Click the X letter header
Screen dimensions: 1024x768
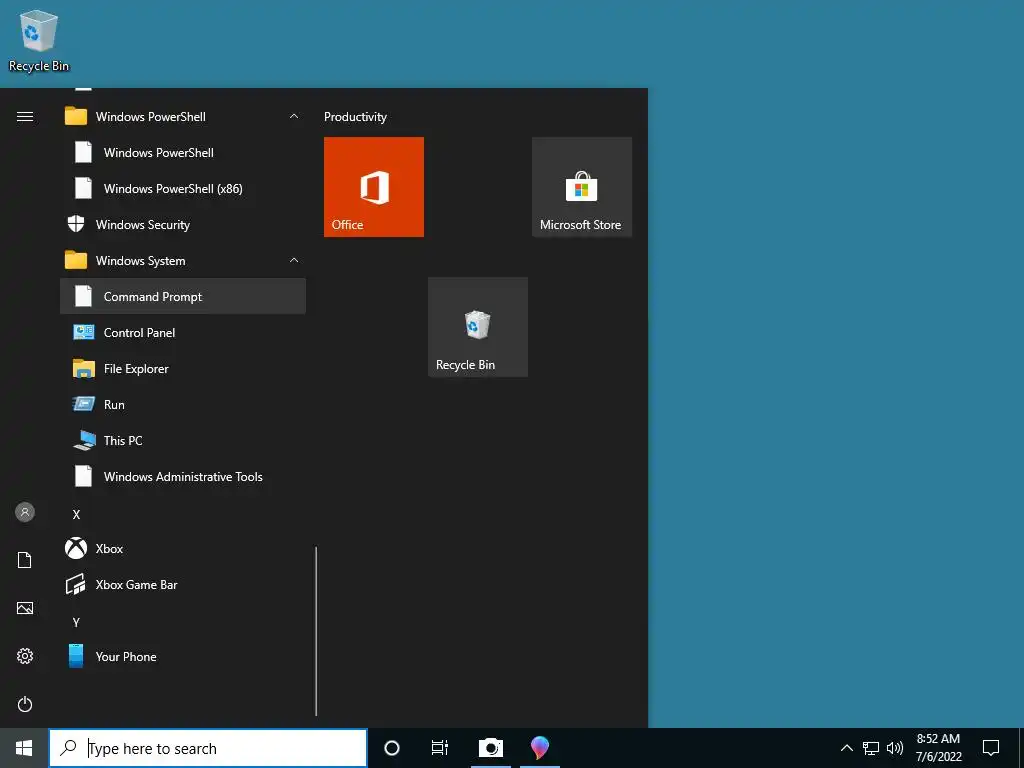[x=76, y=515]
